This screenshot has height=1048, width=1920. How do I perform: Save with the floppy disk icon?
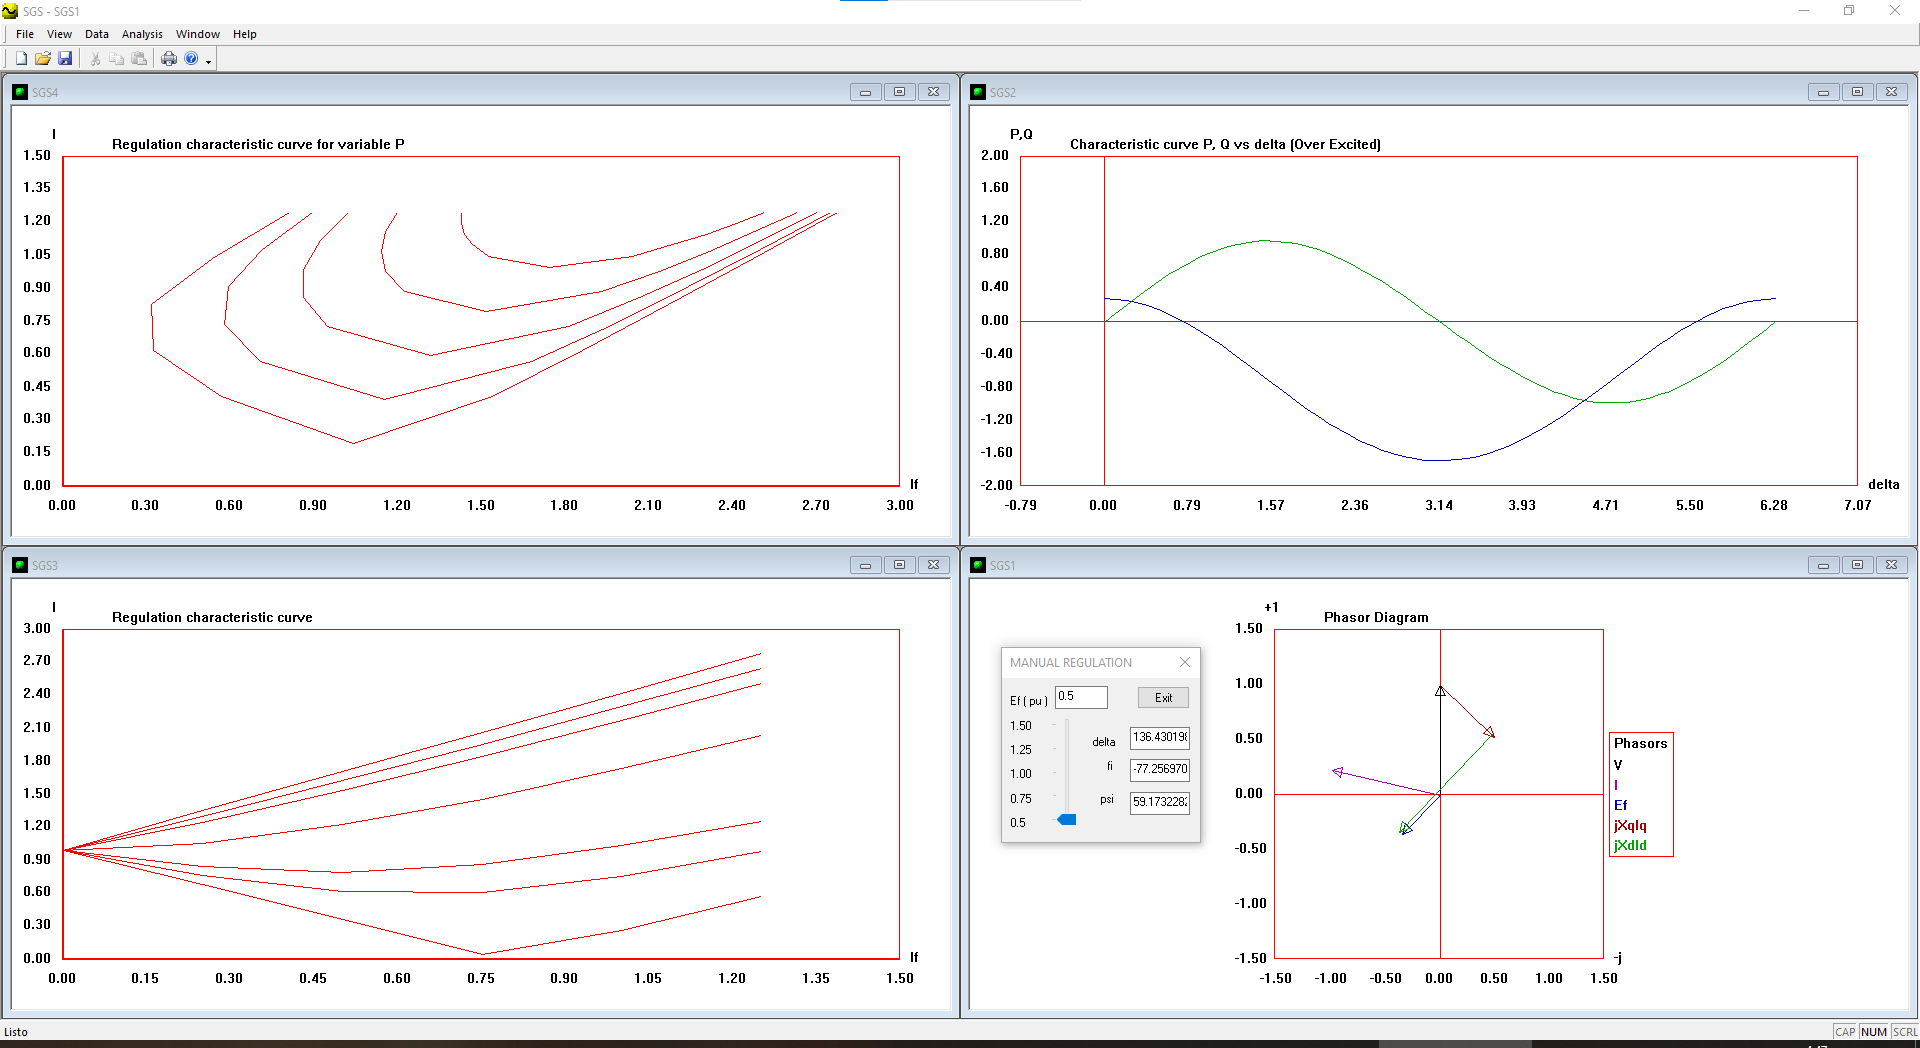tap(65, 59)
